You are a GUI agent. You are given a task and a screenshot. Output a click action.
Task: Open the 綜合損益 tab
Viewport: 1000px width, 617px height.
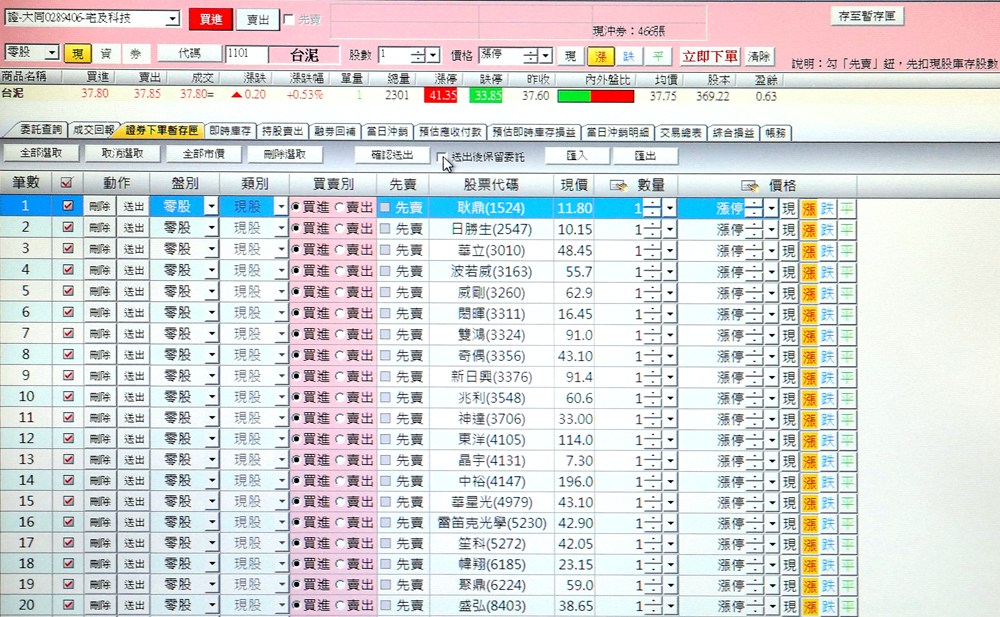pos(733,132)
